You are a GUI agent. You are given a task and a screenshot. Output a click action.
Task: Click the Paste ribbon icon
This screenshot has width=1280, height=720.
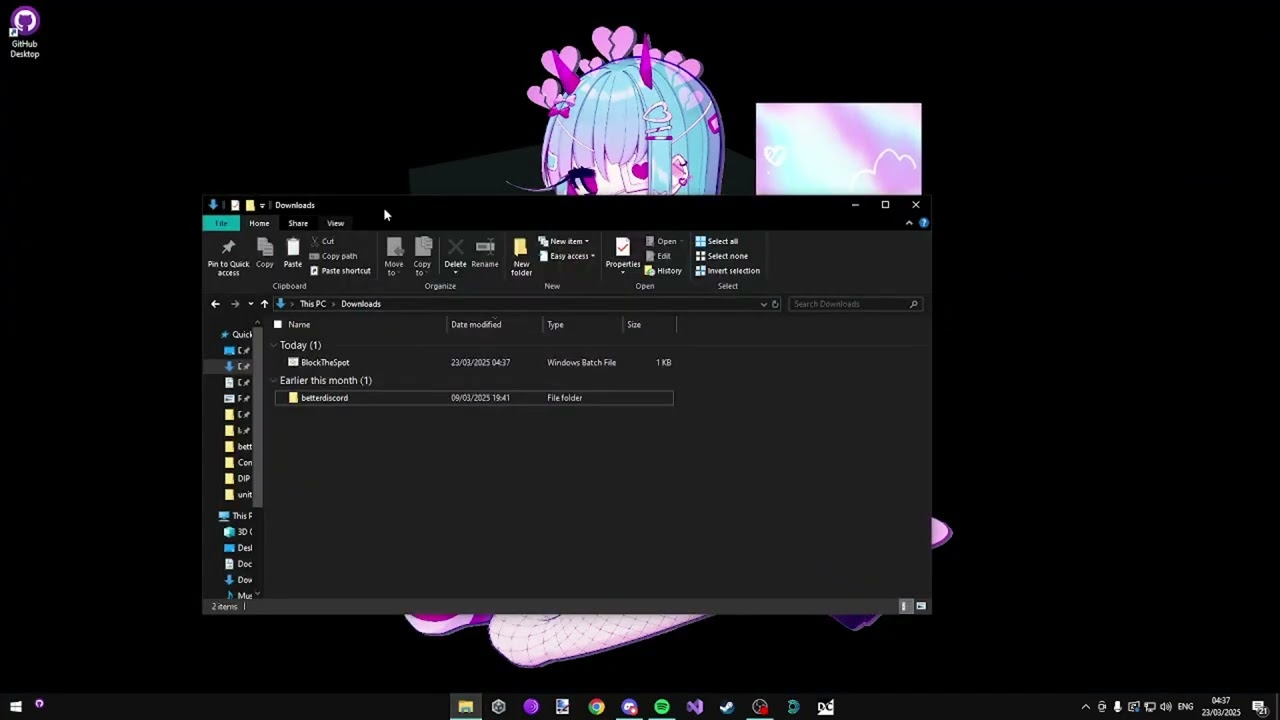pos(292,253)
